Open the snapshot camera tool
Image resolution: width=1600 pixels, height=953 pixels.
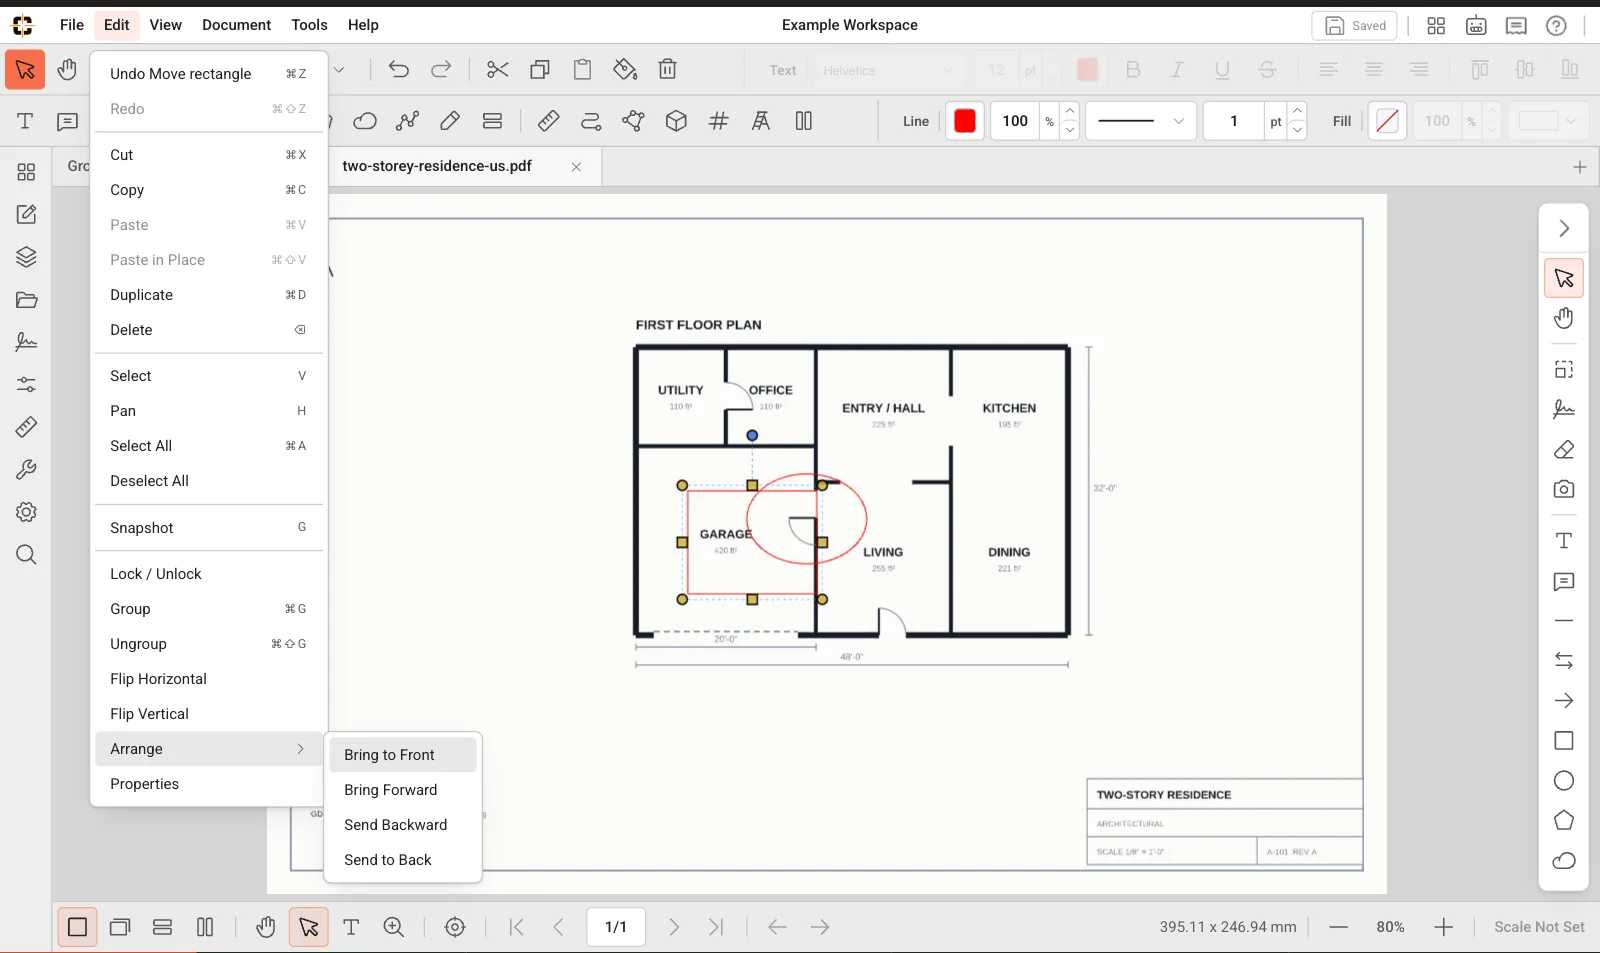(x=1564, y=490)
